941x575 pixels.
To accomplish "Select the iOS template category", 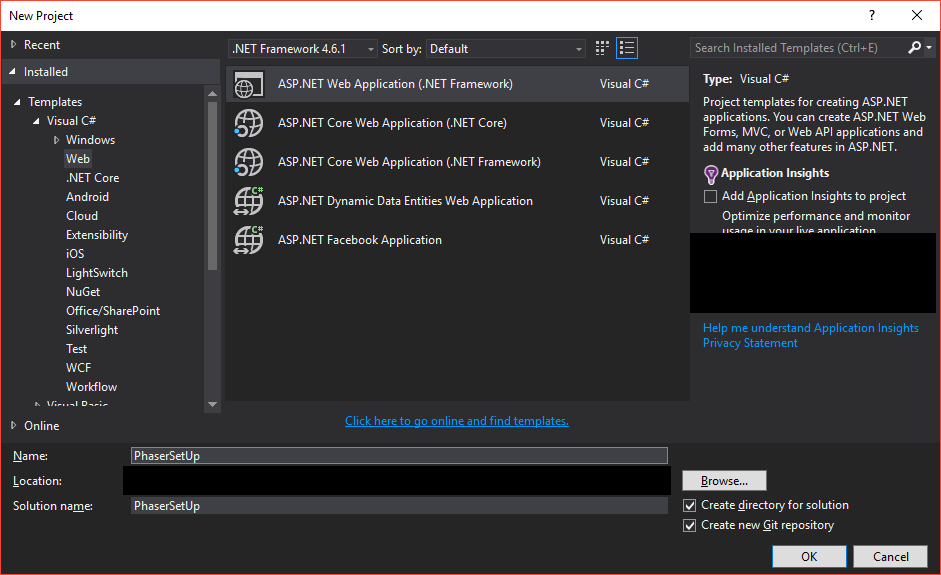I will [x=75, y=254].
